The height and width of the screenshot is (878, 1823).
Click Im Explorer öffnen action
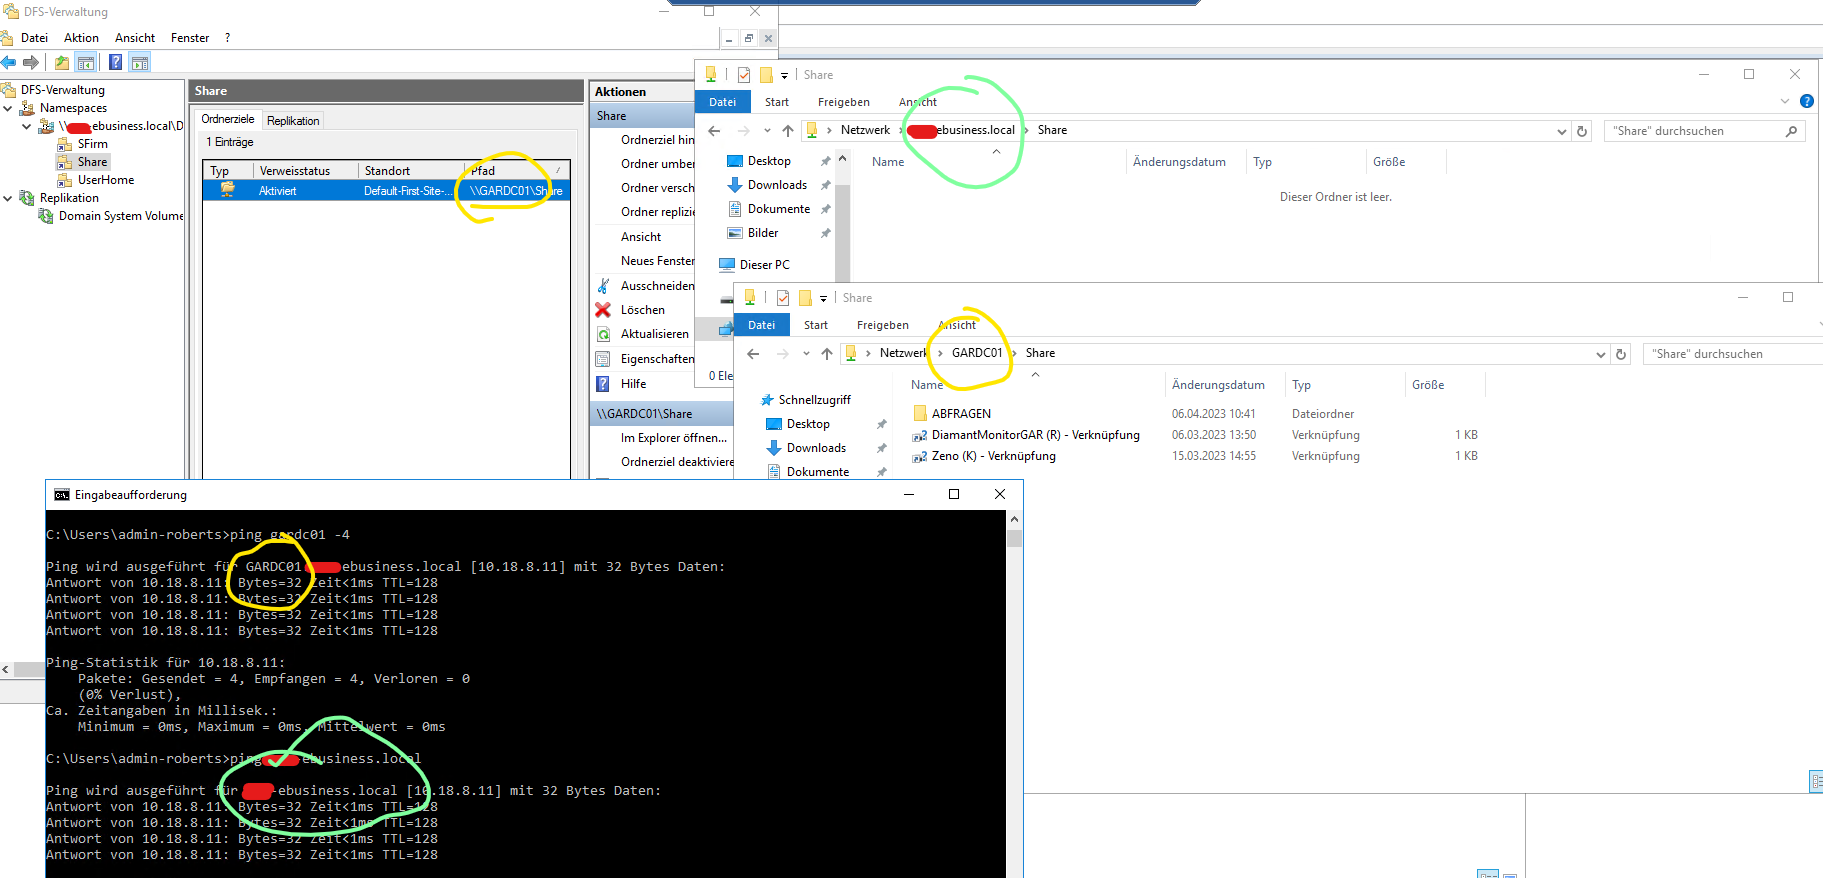point(673,438)
